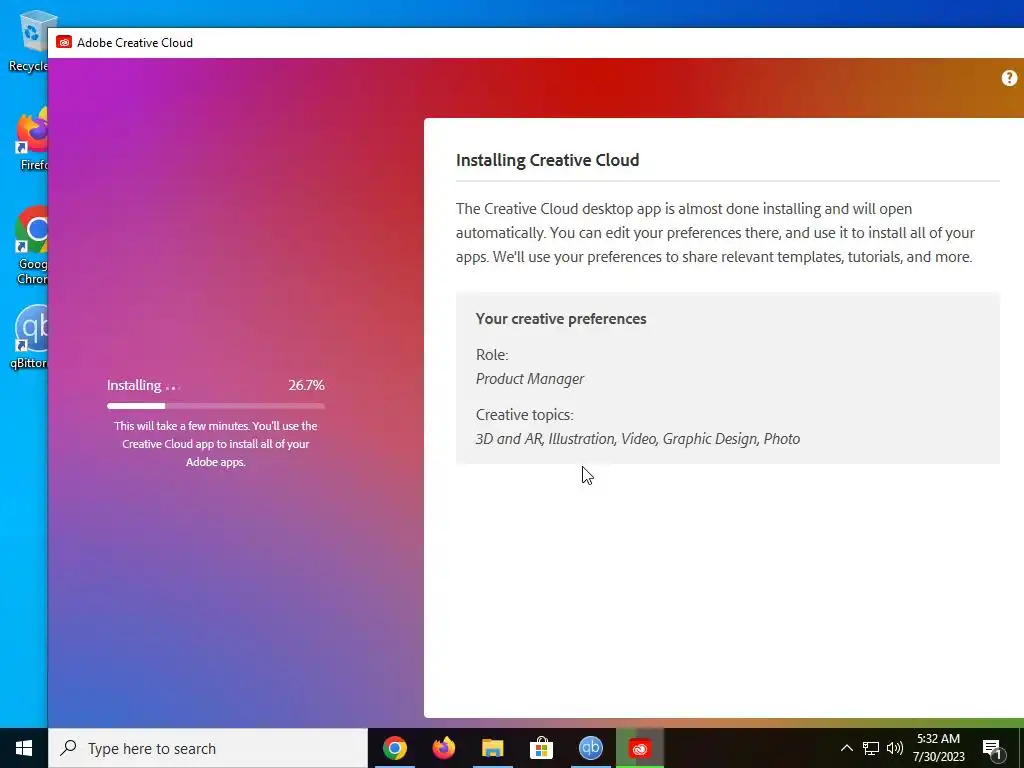The width and height of the screenshot is (1024, 768).
Task: Click the 26.7% progress value
Action: (306, 385)
